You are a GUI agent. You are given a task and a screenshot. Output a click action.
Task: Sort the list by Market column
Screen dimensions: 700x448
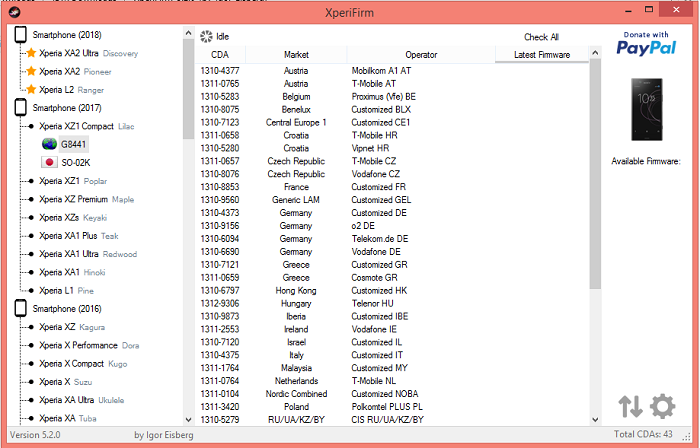pyautogui.click(x=296, y=54)
